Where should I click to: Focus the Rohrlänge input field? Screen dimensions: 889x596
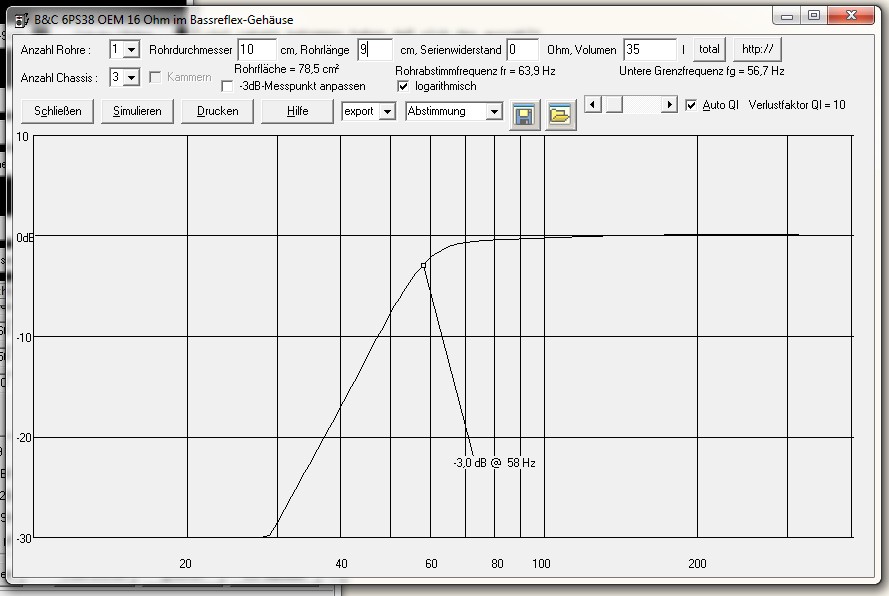point(375,50)
